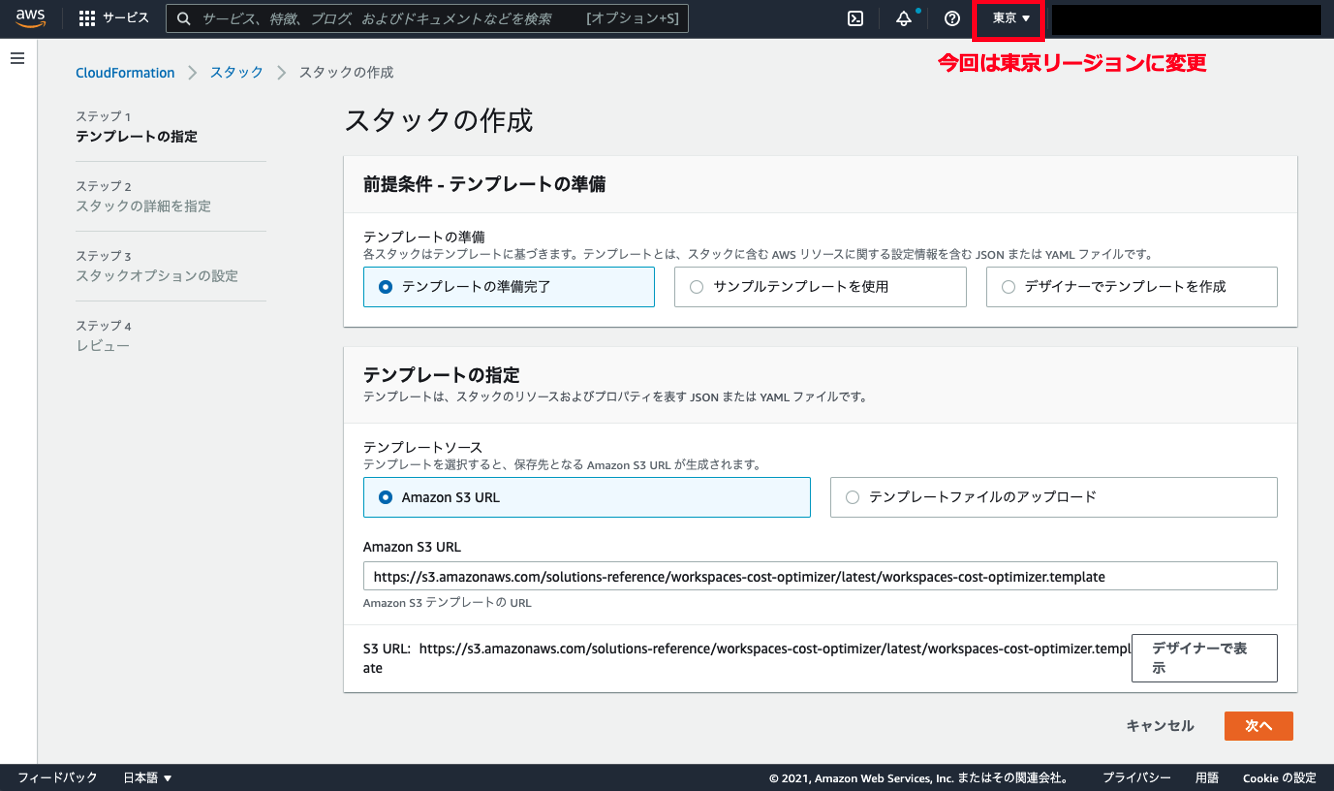The image size is (1334, 791).
Task: Open the 東京 region dropdown
Action: pyautogui.click(x=1010, y=19)
